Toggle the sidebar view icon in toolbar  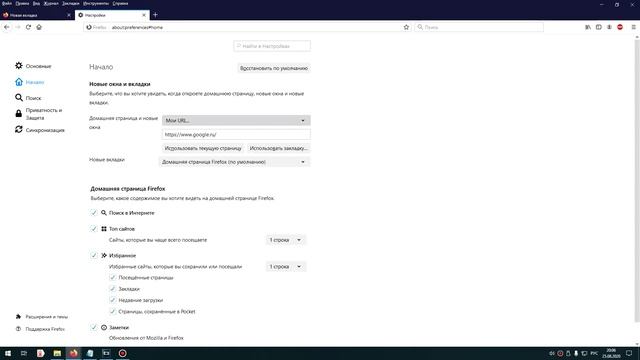pos(598,27)
